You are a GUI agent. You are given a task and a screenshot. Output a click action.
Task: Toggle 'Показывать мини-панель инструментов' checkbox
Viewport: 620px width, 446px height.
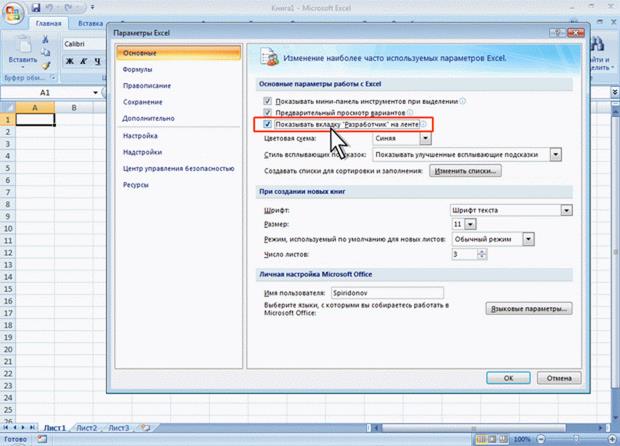(267, 101)
